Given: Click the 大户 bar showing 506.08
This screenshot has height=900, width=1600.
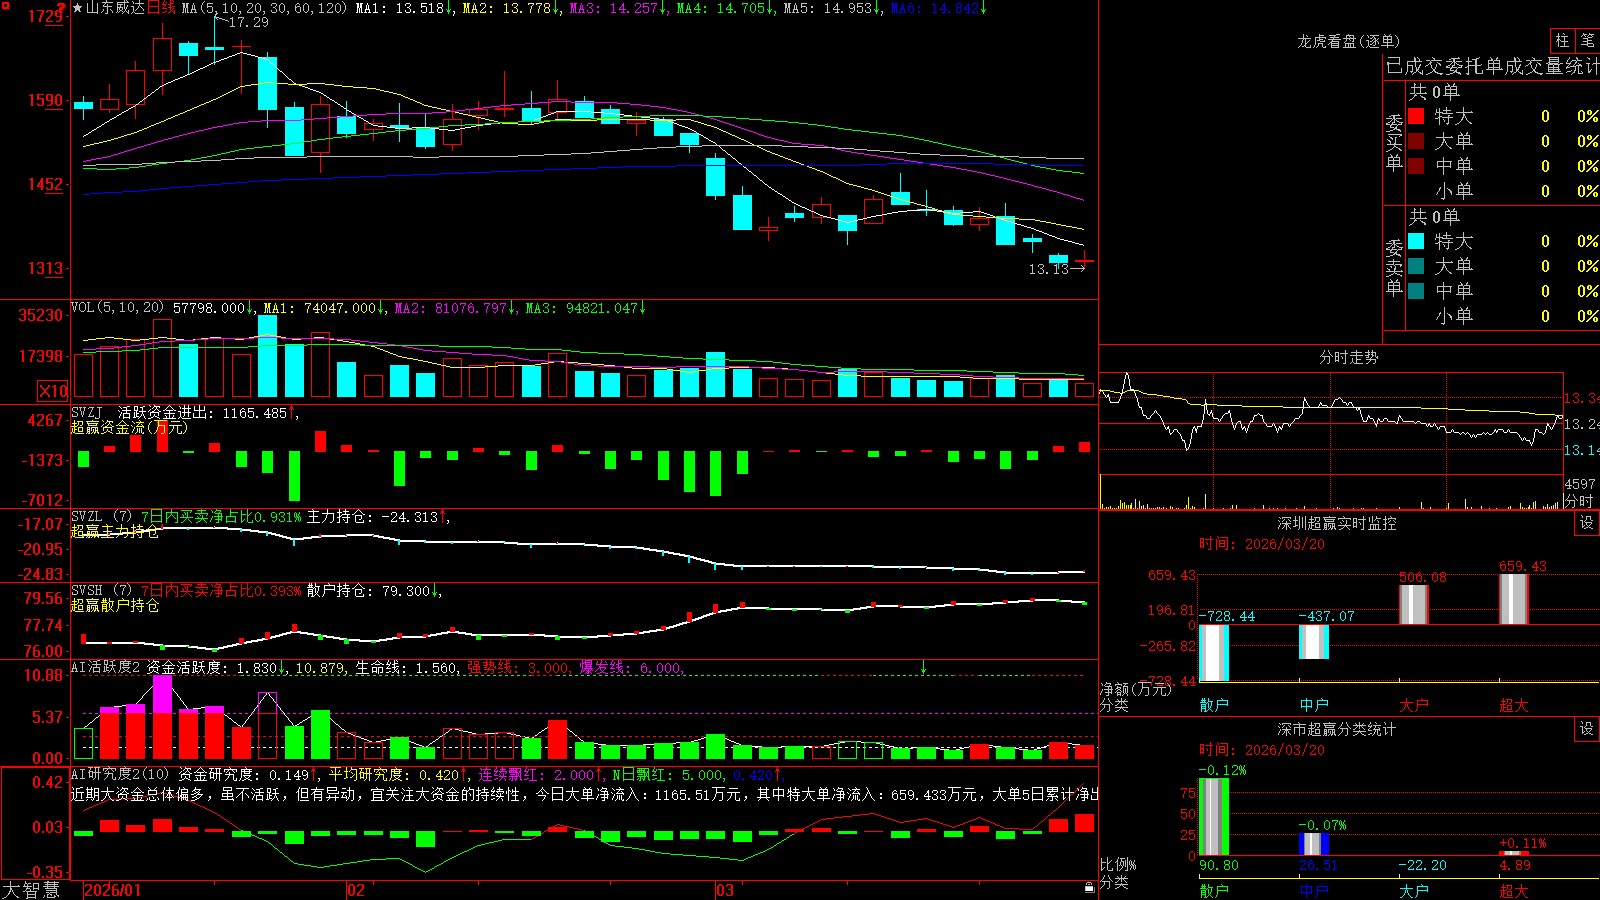Looking at the screenshot, I should coord(1414,605).
